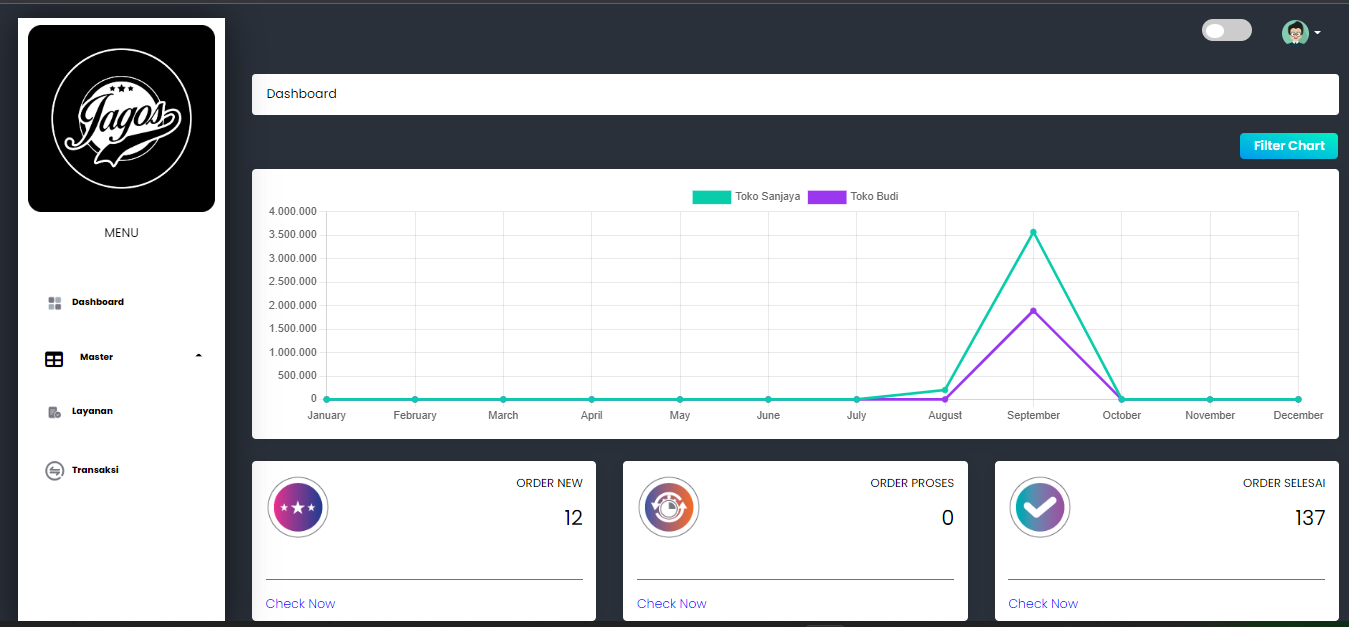
Task: Open the user profile dropdown arrow
Action: tap(1317, 33)
